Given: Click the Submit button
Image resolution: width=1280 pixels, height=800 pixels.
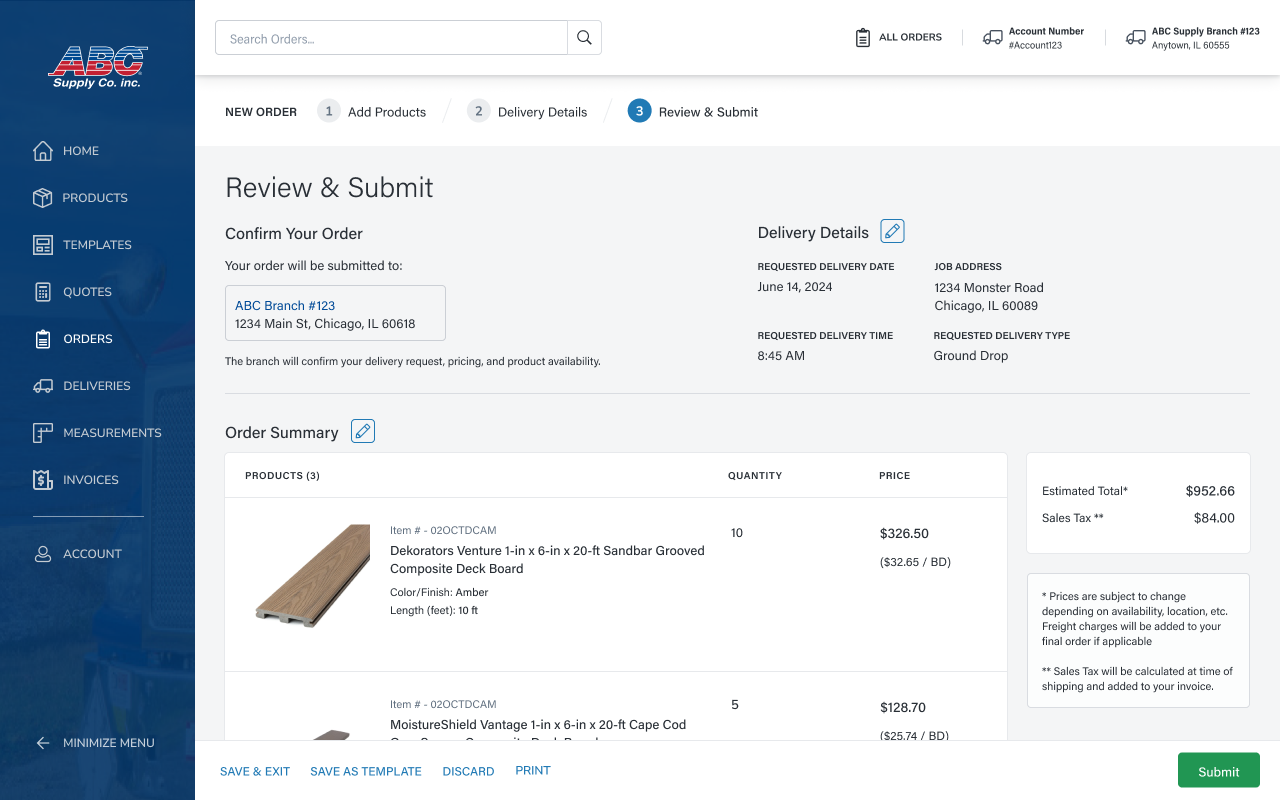Looking at the screenshot, I should pyautogui.click(x=1219, y=771).
